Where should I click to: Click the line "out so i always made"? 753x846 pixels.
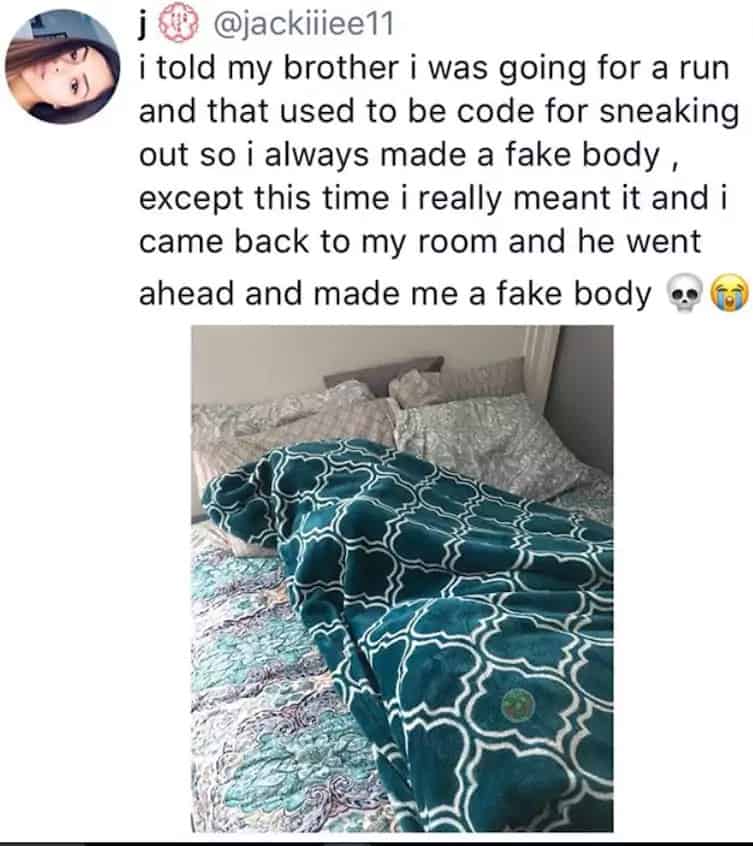click(408, 155)
